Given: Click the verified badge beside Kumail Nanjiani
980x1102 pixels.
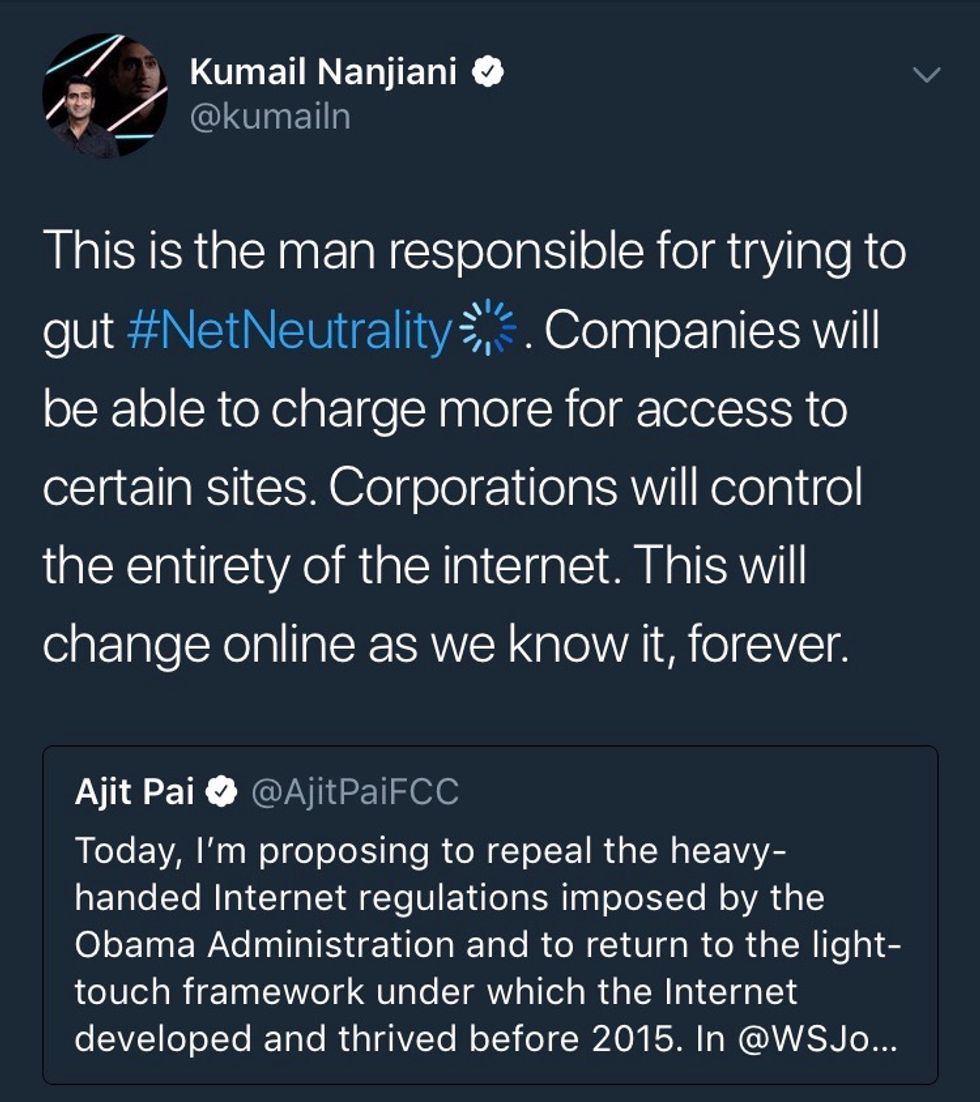Looking at the screenshot, I should point(488,72).
